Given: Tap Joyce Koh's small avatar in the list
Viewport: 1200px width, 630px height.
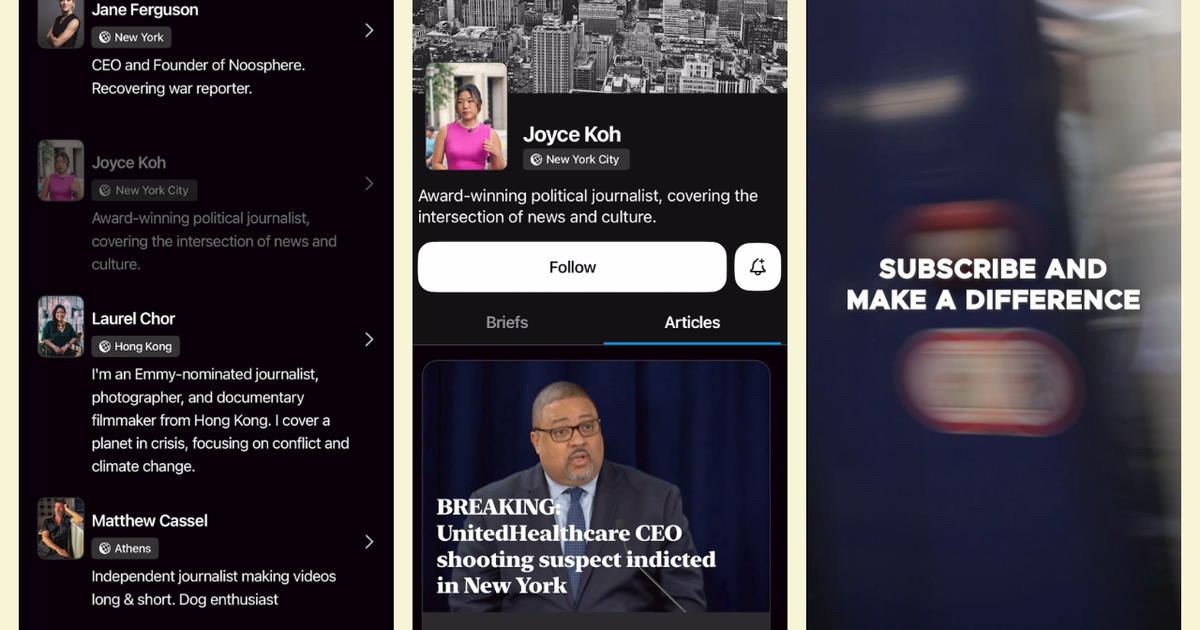Looking at the screenshot, I should pyautogui.click(x=61, y=170).
